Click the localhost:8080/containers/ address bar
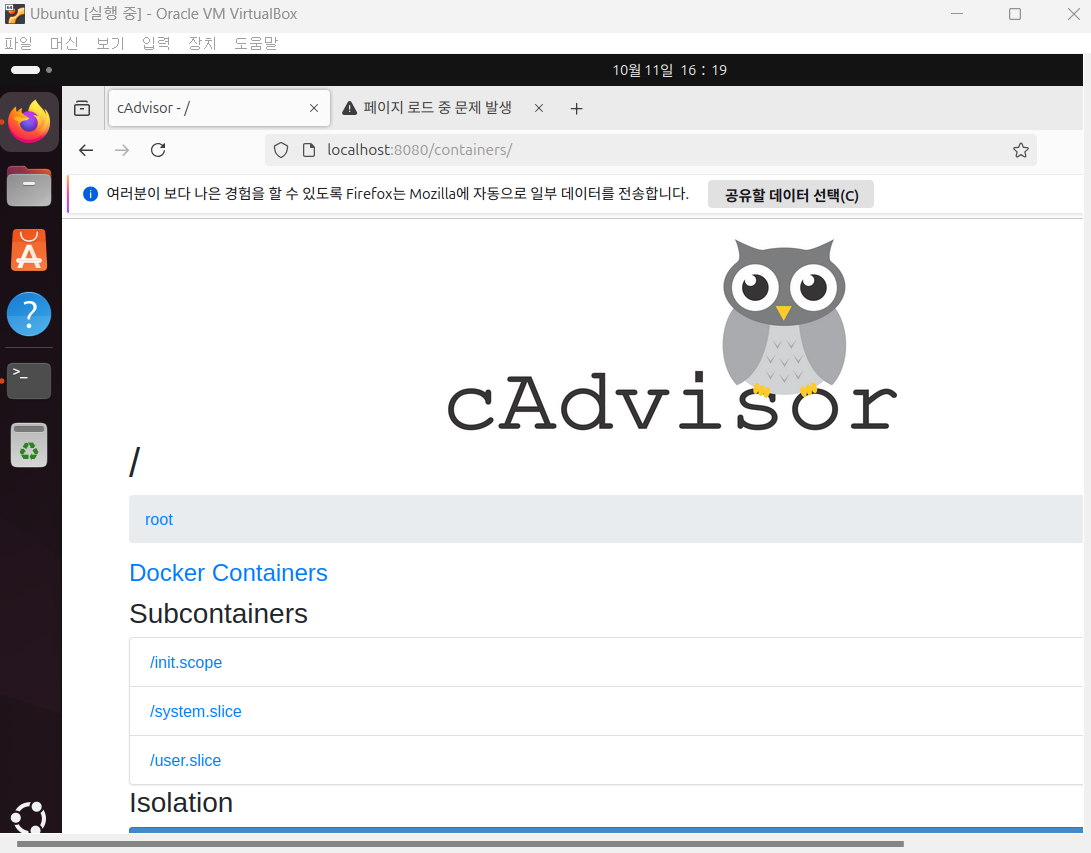This screenshot has width=1091, height=853. click(x=651, y=150)
